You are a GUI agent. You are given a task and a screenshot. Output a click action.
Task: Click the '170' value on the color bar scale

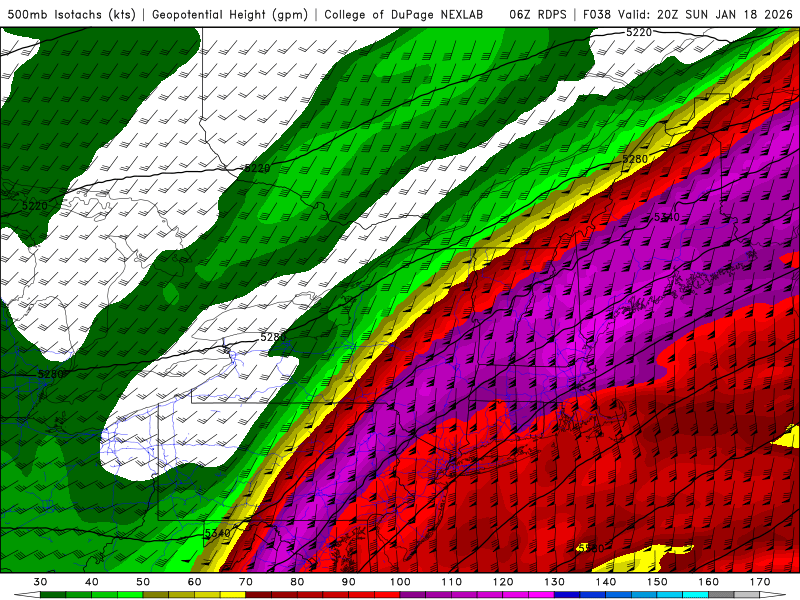(760, 582)
